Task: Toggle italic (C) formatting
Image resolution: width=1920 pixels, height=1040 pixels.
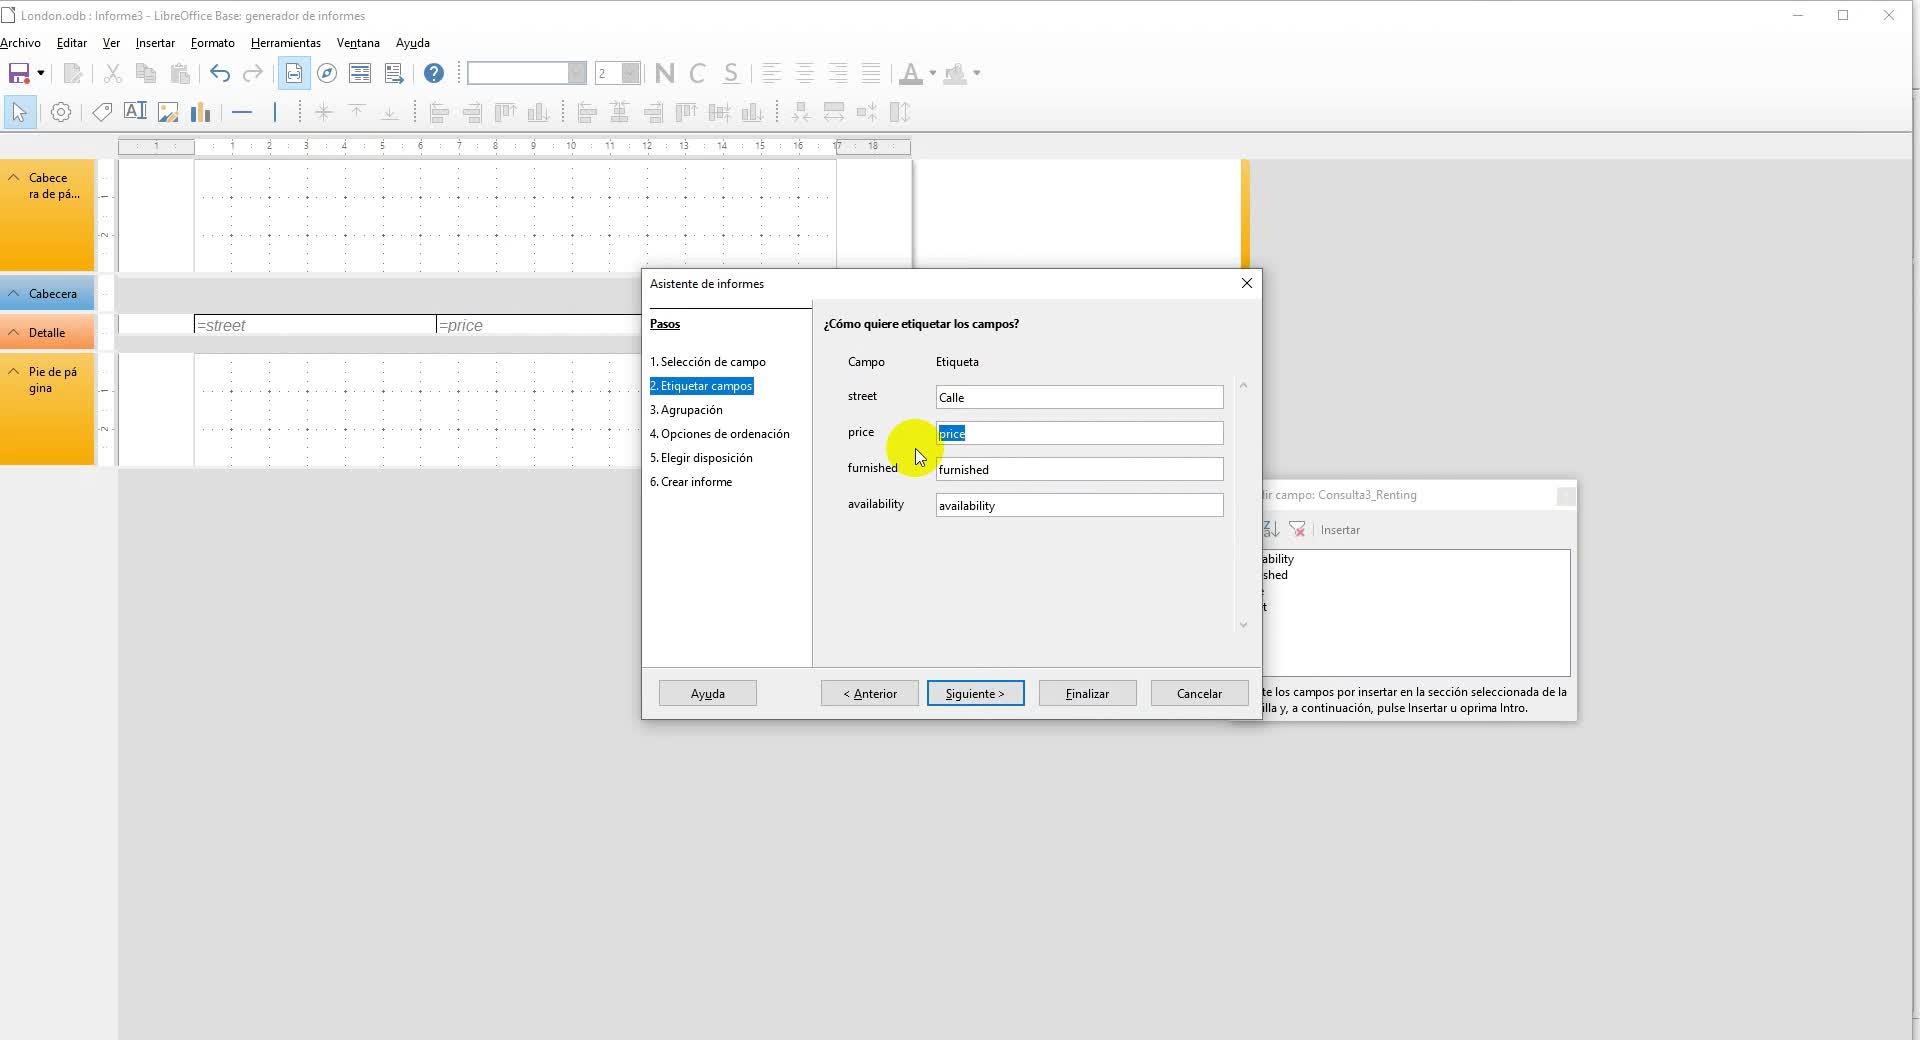Action: point(698,73)
